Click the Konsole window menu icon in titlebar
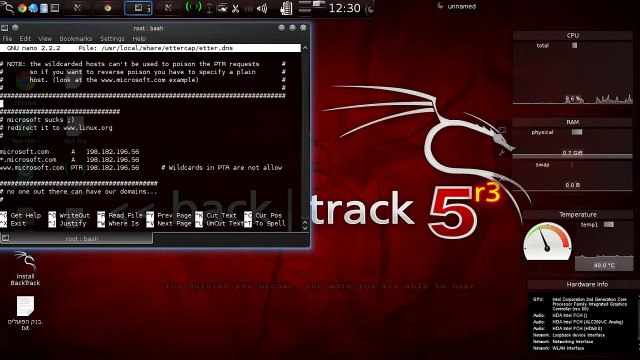Image resolution: width=640 pixels, height=360 pixels. tap(4, 28)
